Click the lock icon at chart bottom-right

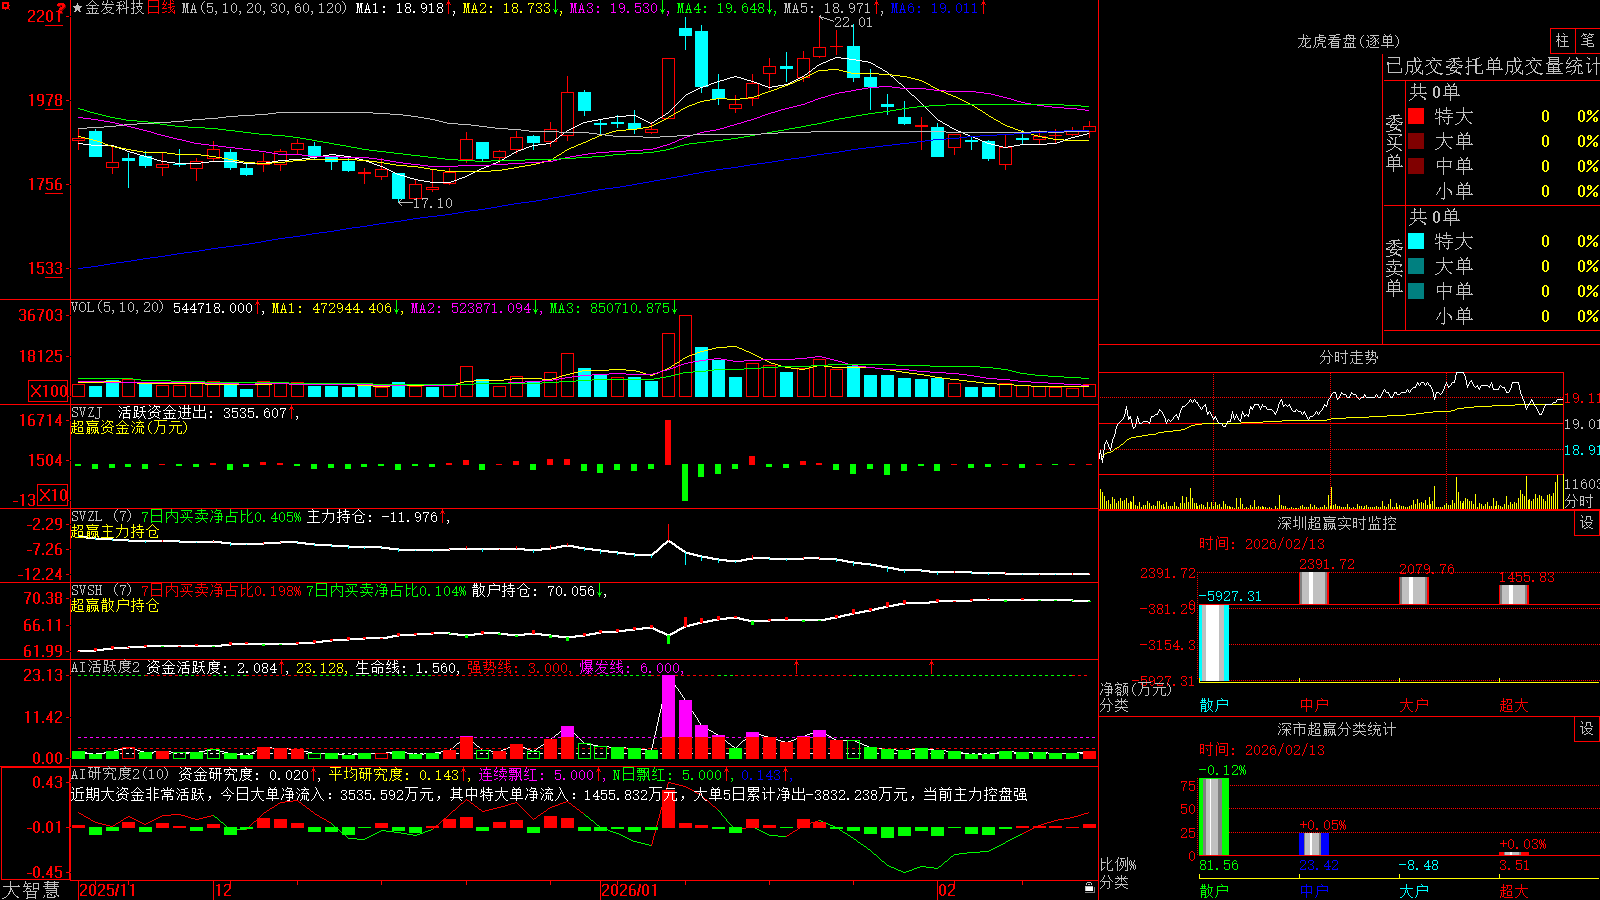[1089, 888]
